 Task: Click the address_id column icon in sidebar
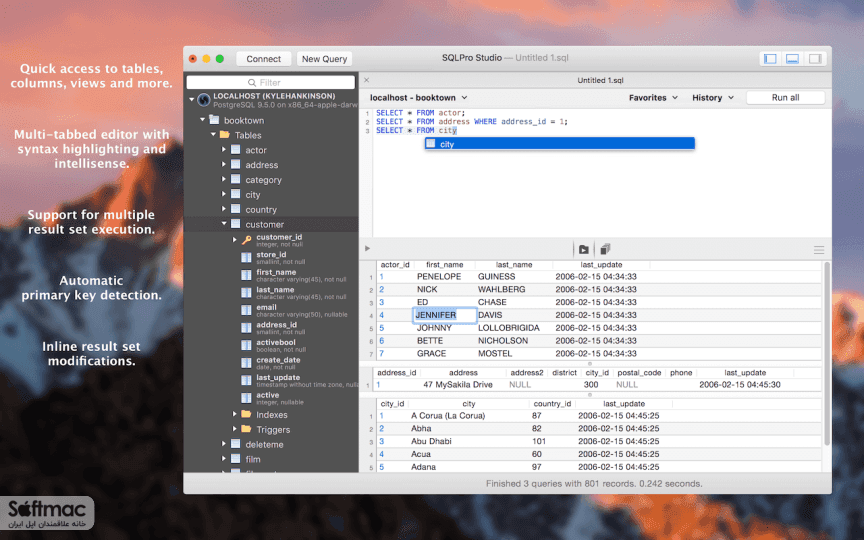(x=246, y=328)
